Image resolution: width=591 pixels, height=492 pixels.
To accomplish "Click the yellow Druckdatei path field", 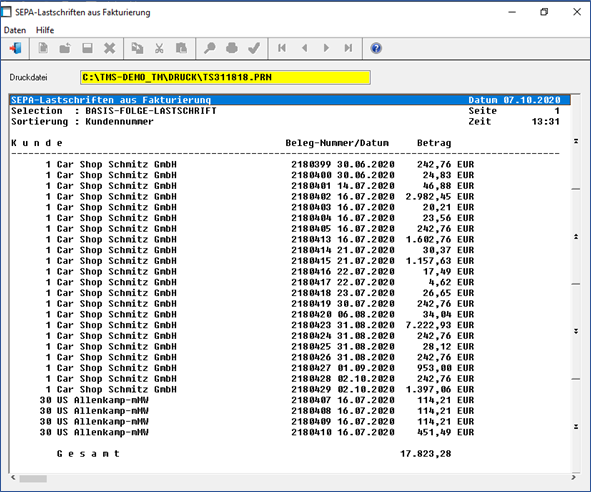I will coord(225,77).
